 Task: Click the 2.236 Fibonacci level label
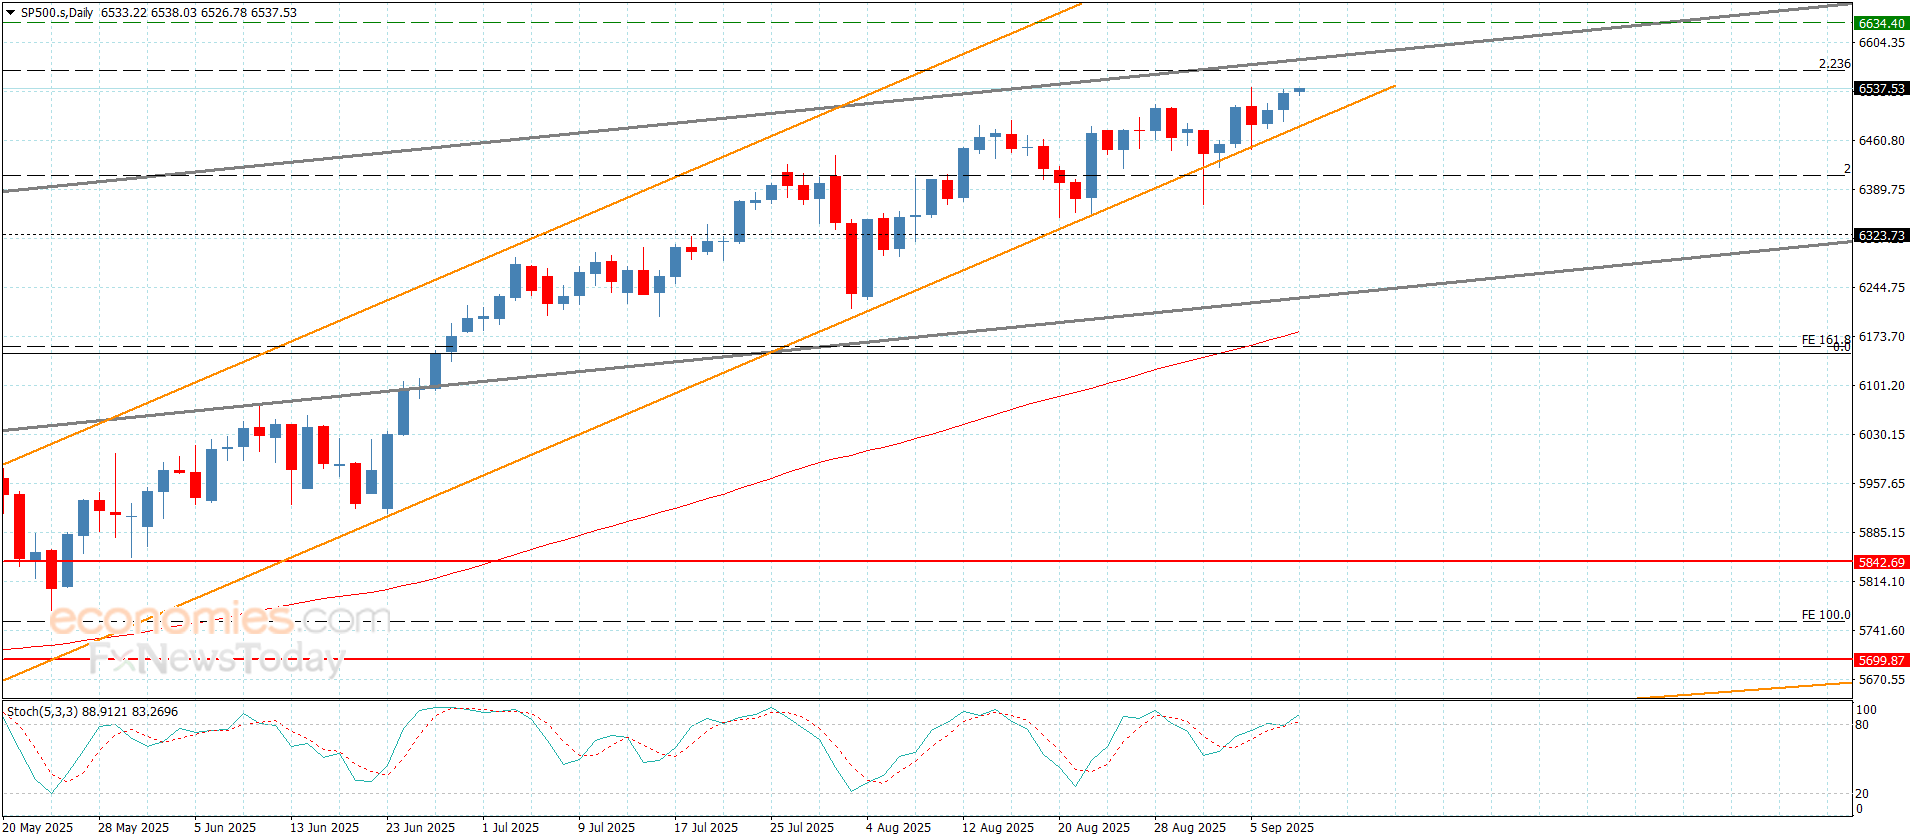(x=1834, y=64)
